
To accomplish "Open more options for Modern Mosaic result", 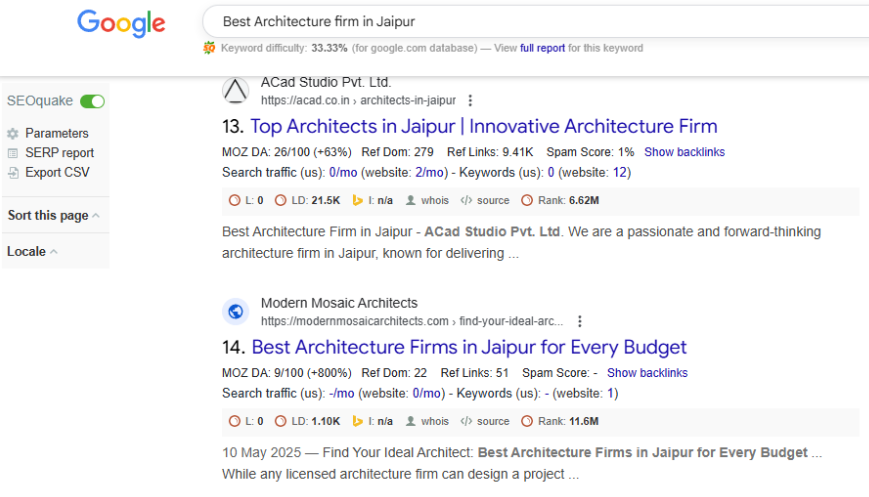I will pyautogui.click(x=580, y=321).
